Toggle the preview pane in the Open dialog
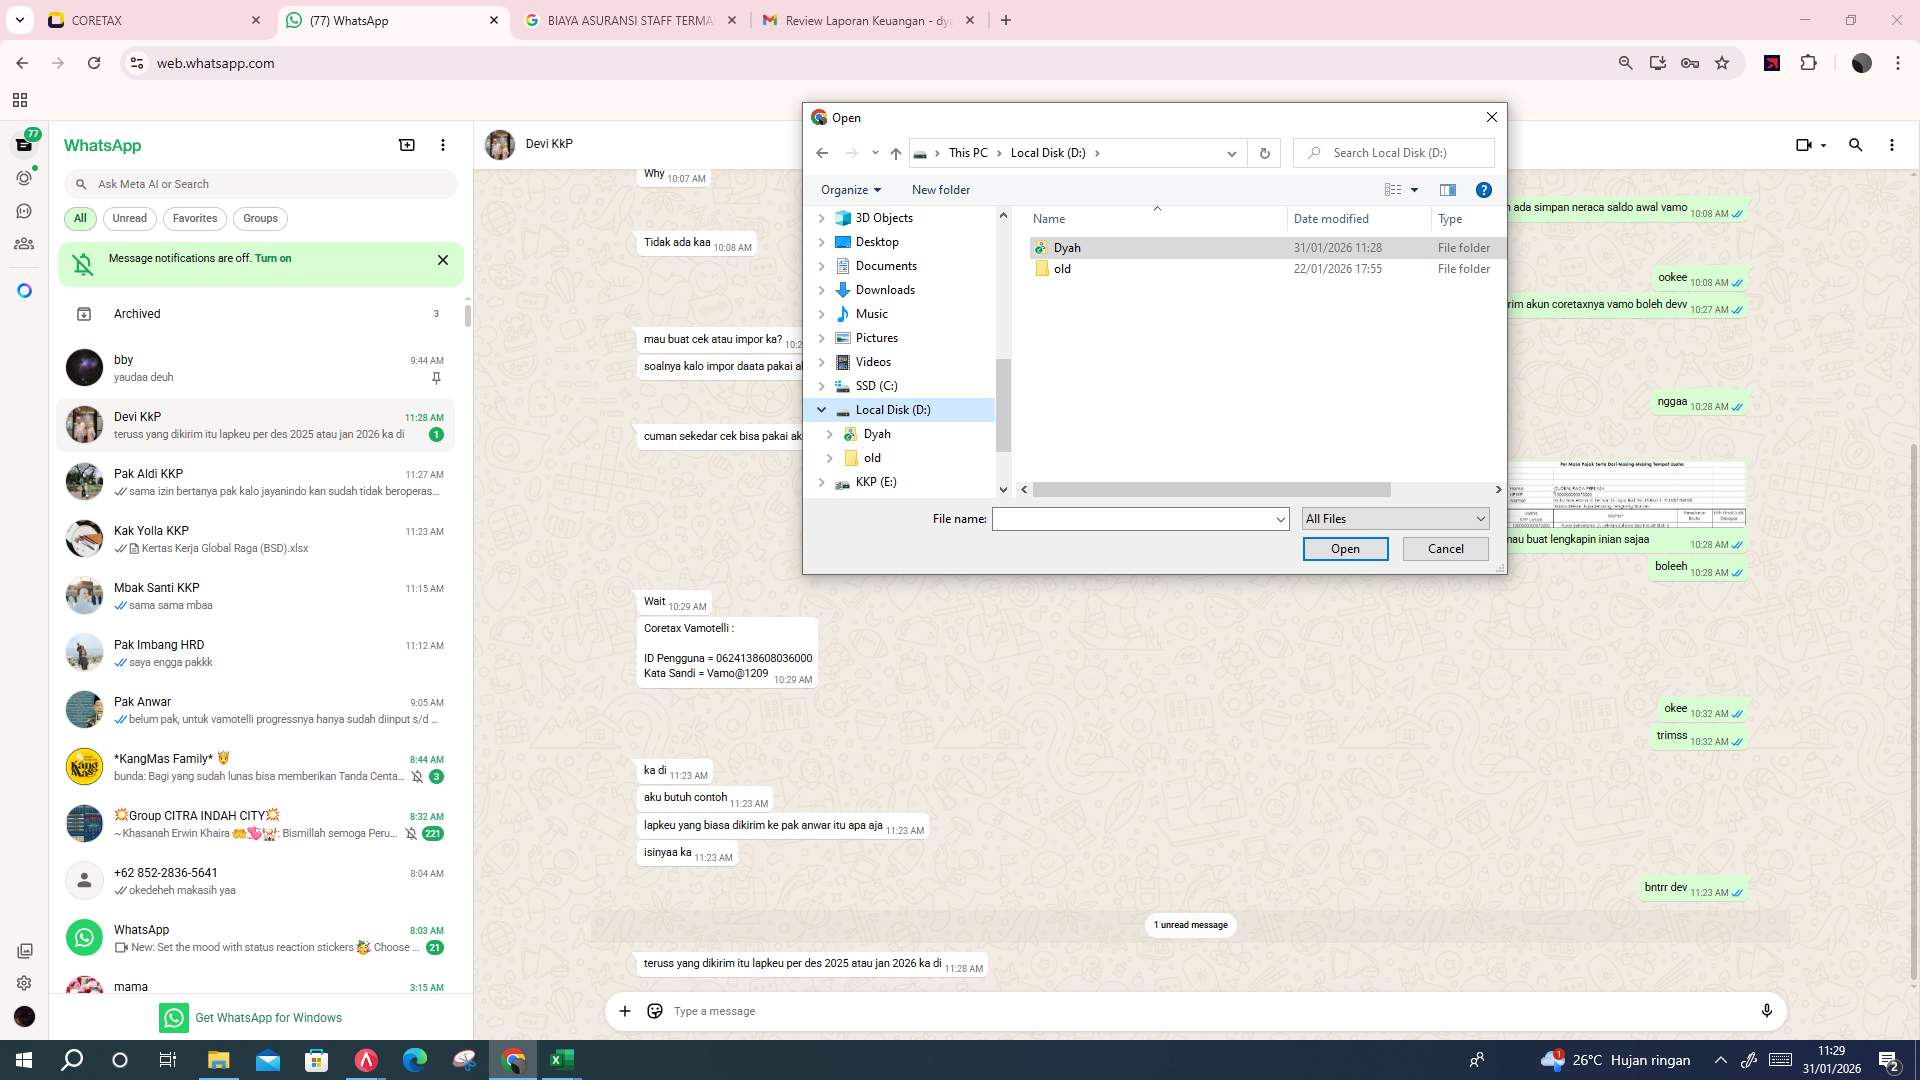1920x1080 pixels. tap(1447, 189)
